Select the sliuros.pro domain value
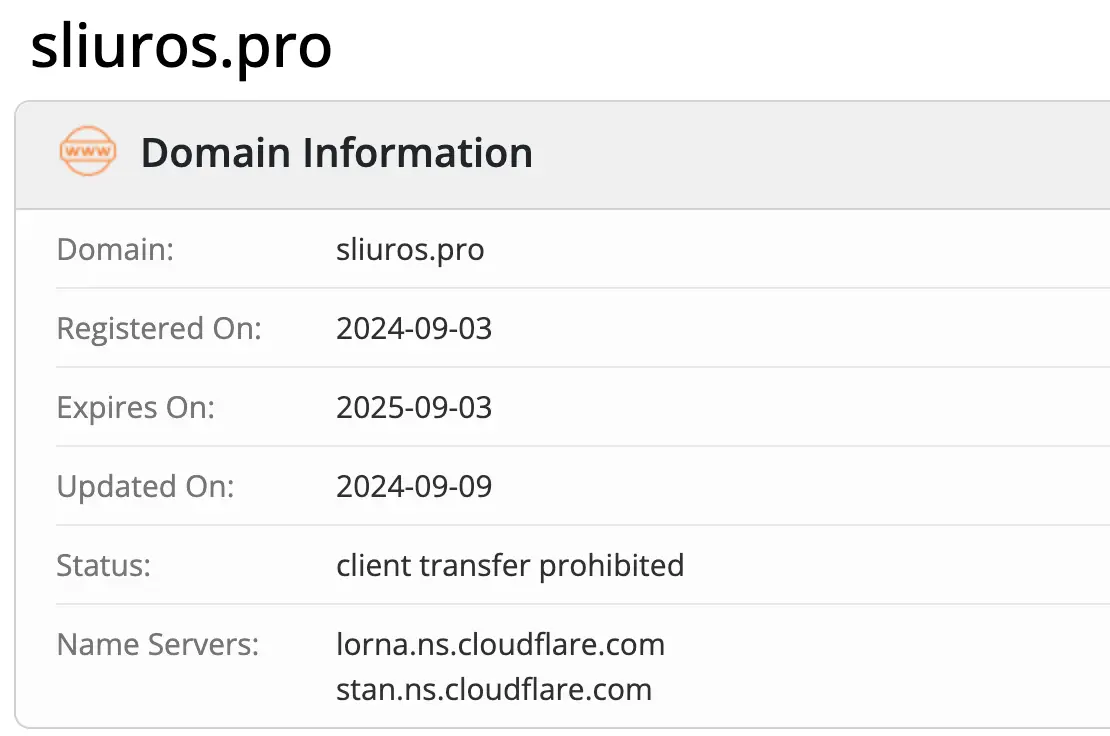The image size is (1110, 736). point(410,249)
